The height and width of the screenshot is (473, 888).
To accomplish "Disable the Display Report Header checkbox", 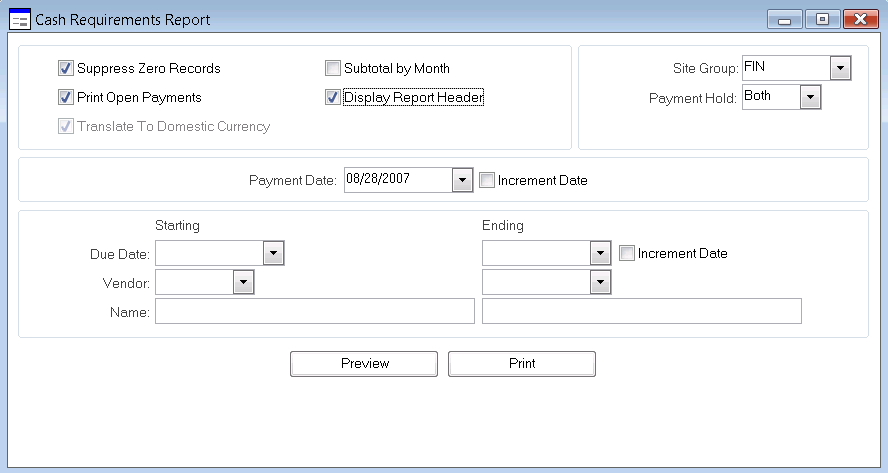I will (333, 98).
